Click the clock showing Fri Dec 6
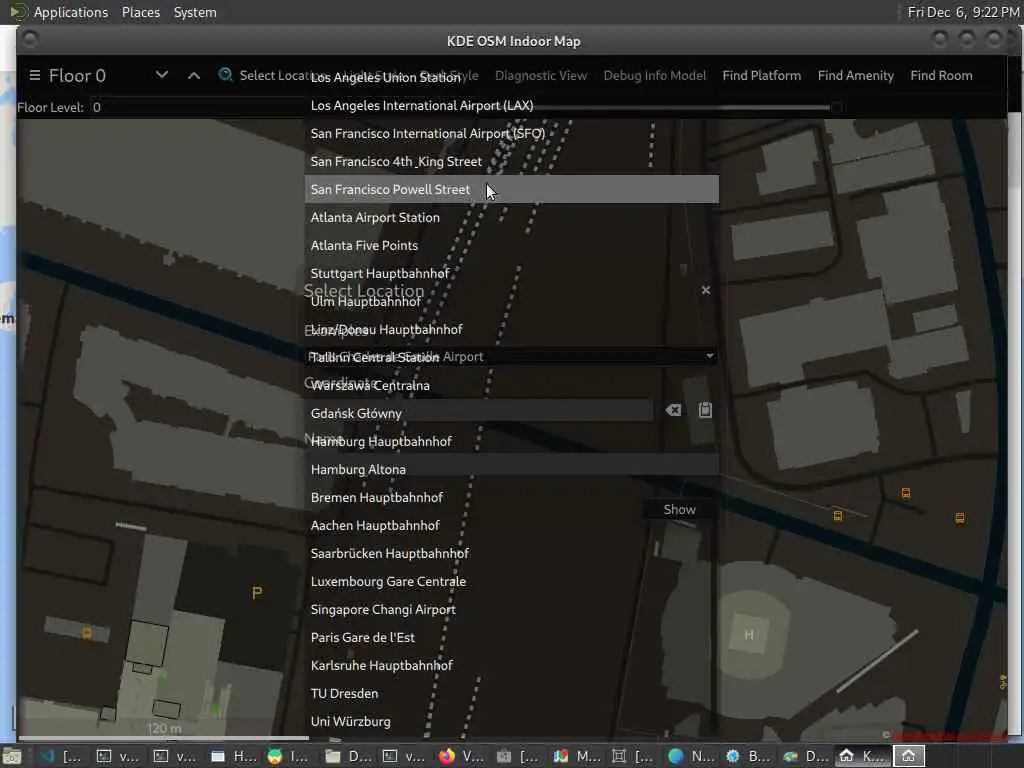The width and height of the screenshot is (1024, 768). (x=963, y=12)
